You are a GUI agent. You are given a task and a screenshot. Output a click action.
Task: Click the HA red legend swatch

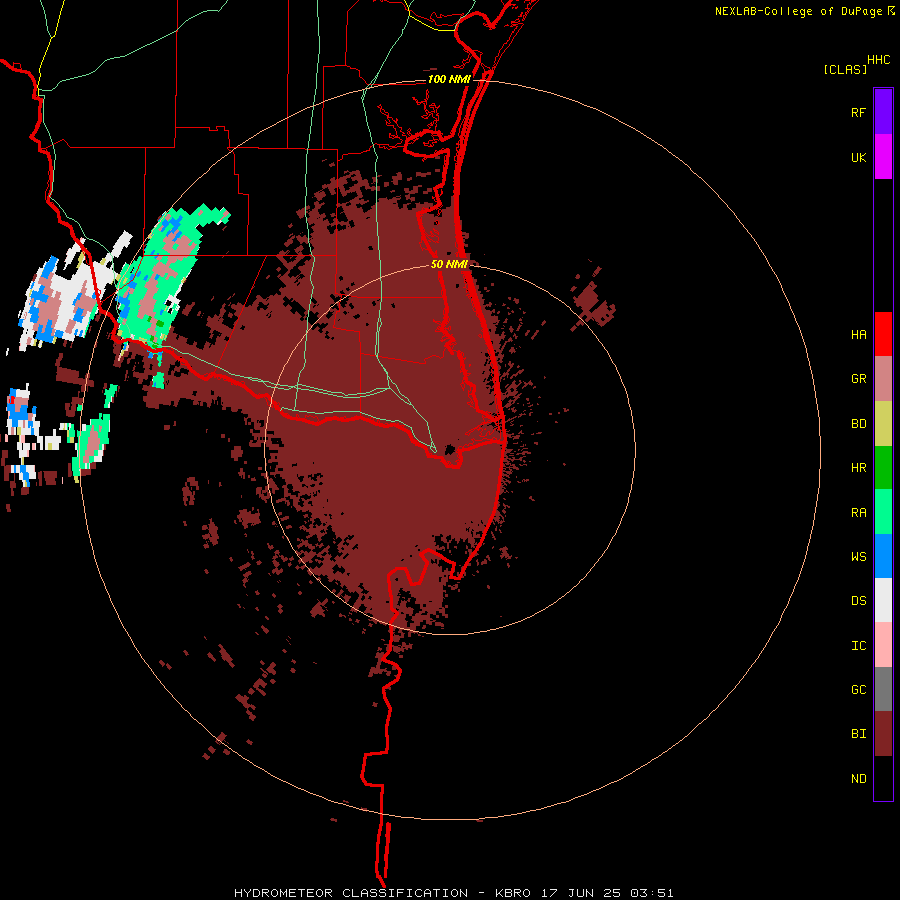pos(883,334)
